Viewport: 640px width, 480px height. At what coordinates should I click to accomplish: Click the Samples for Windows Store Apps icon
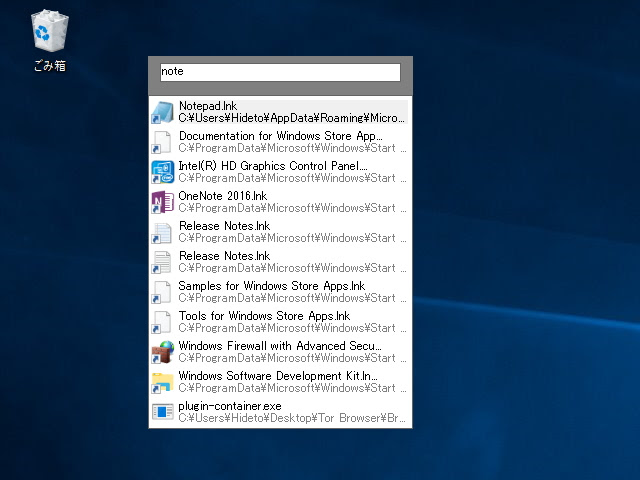[162, 292]
